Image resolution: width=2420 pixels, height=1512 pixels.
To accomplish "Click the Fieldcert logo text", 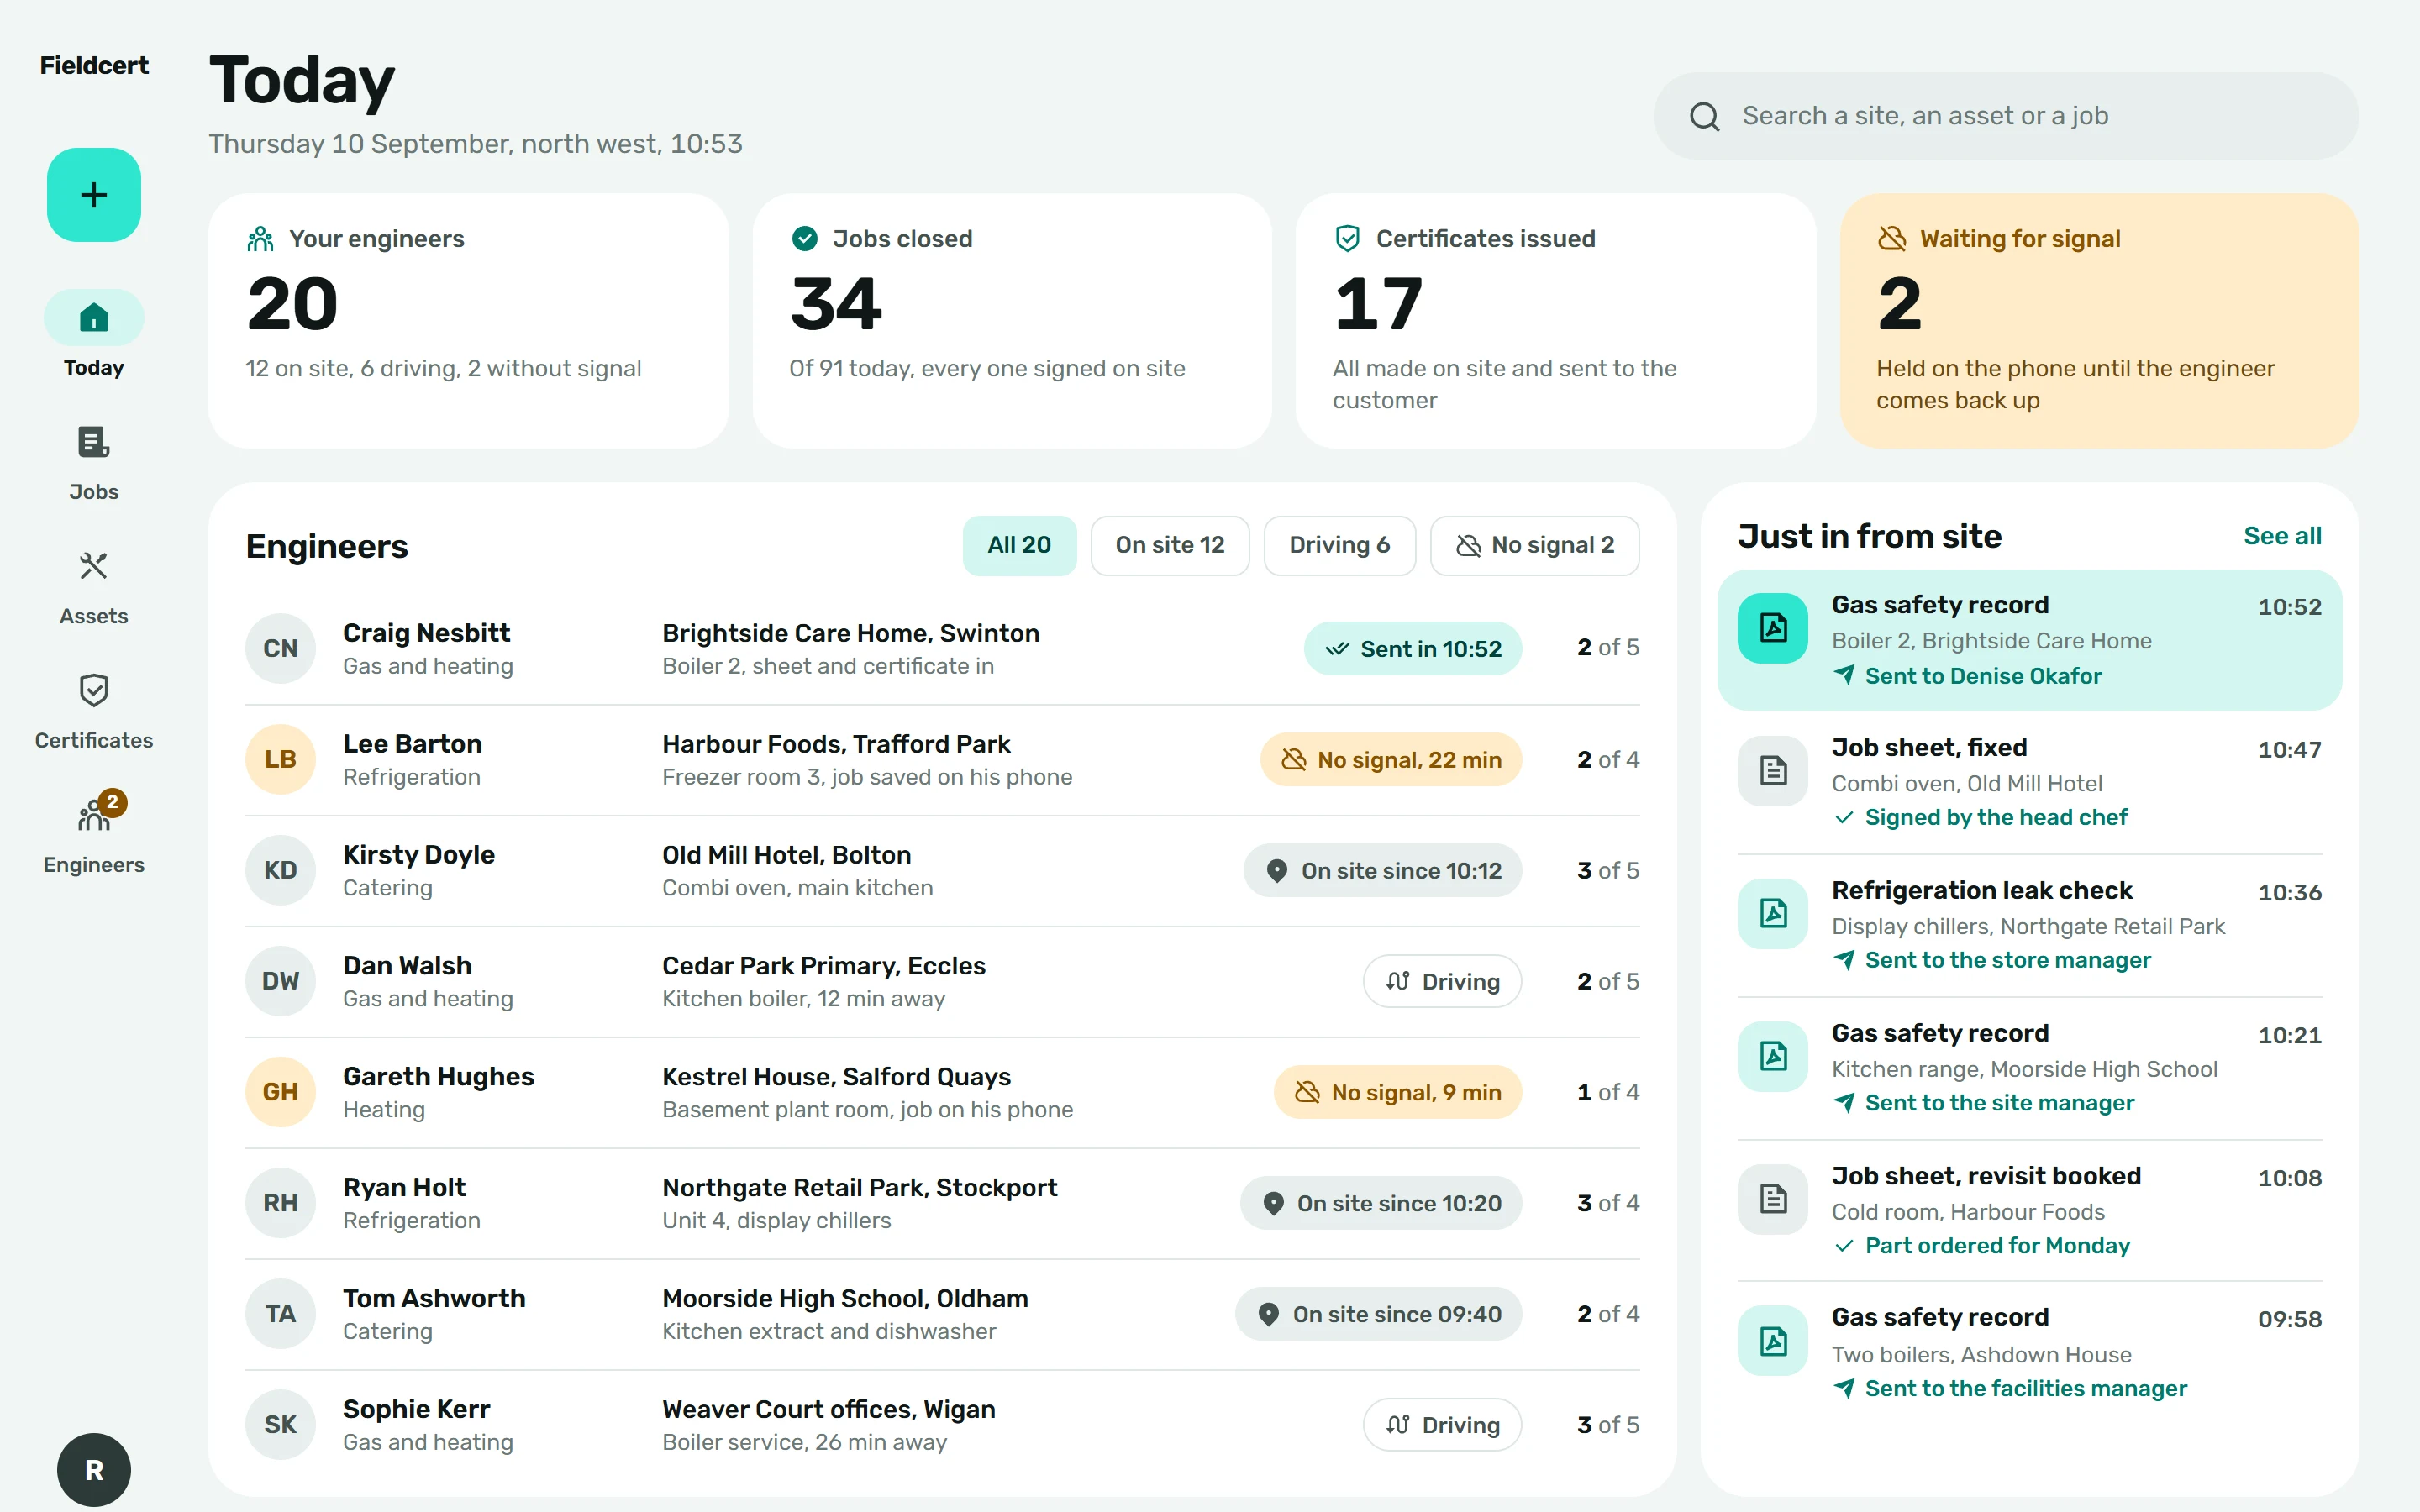I will tap(94, 66).
